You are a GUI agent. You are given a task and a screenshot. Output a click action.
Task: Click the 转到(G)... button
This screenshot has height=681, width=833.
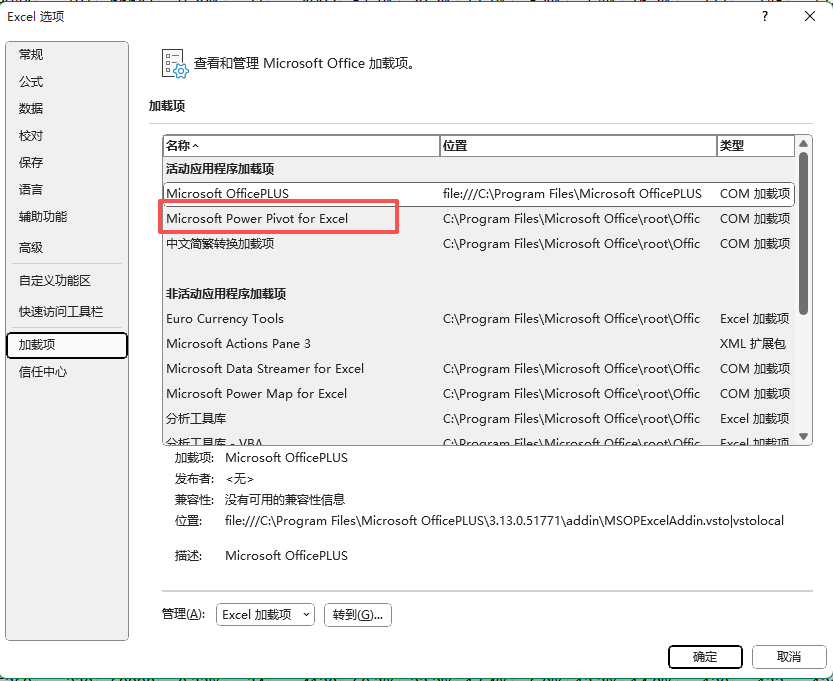tap(358, 614)
